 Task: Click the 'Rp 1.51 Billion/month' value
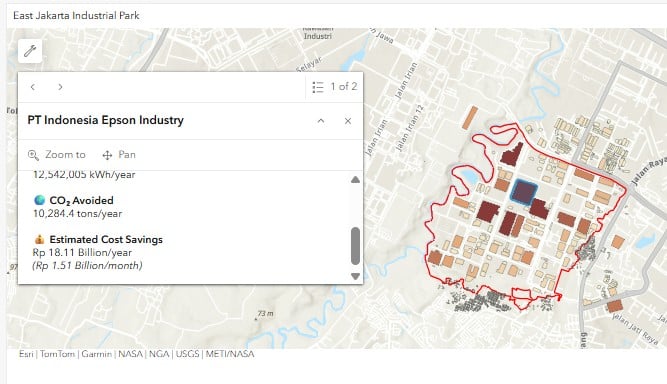(87, 266)
